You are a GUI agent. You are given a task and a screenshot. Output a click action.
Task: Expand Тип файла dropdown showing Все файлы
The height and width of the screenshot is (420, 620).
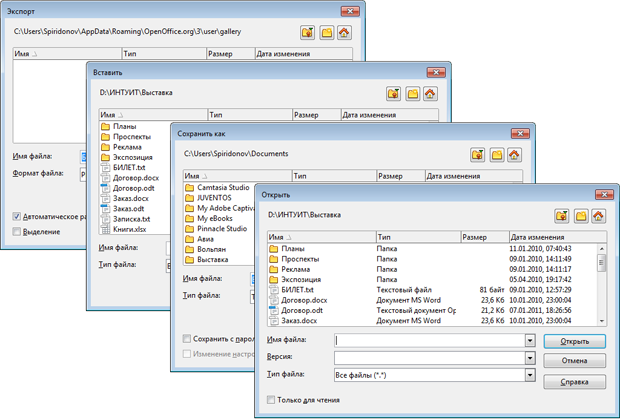pyautogui.click(x=529, y=375)
